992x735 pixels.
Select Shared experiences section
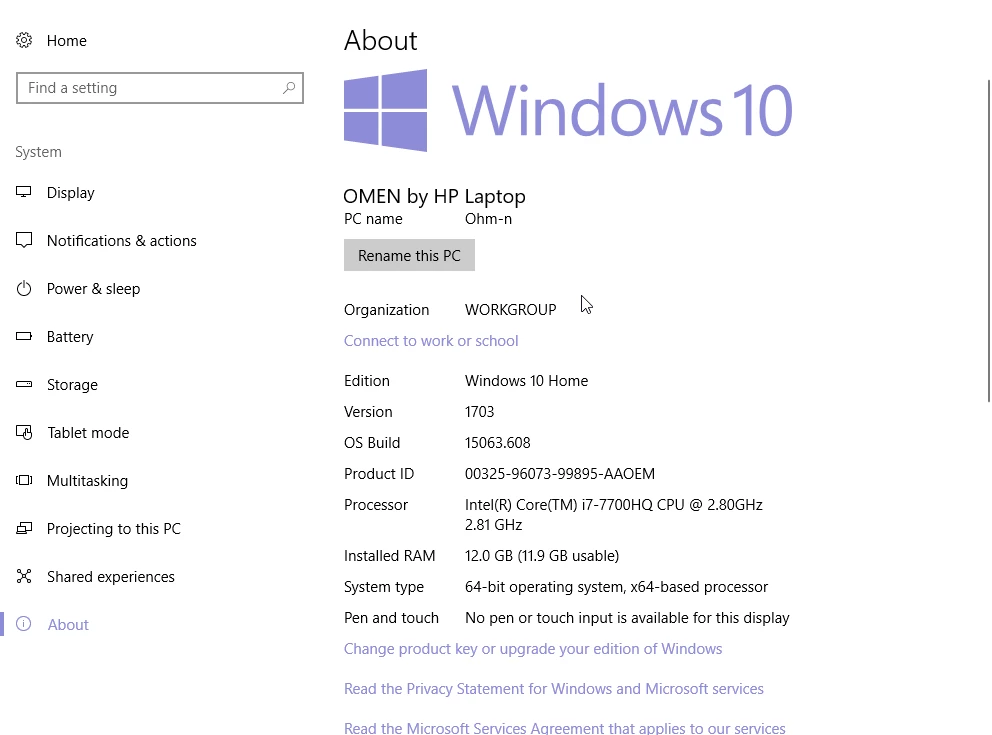[x=111, y=576]
